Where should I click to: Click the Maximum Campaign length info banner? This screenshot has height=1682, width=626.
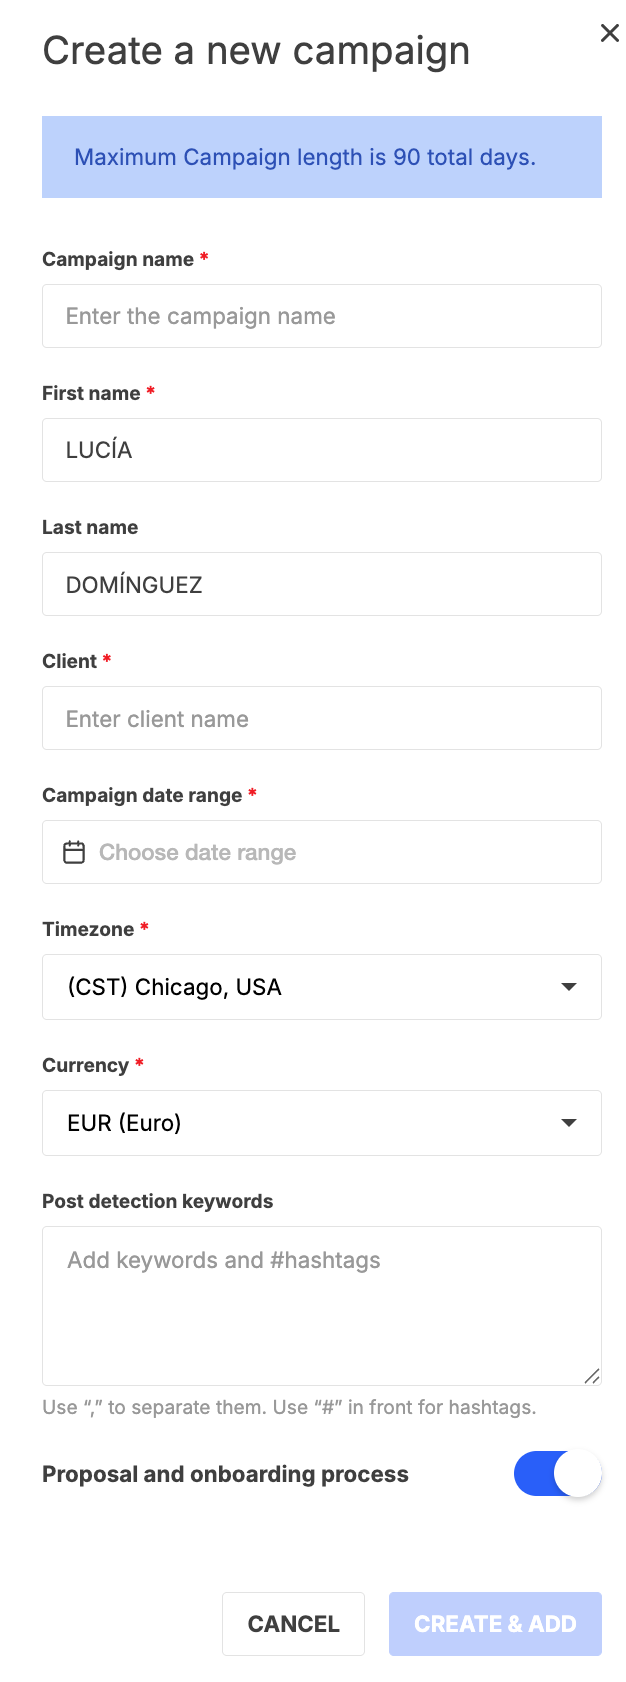(322, 157)
